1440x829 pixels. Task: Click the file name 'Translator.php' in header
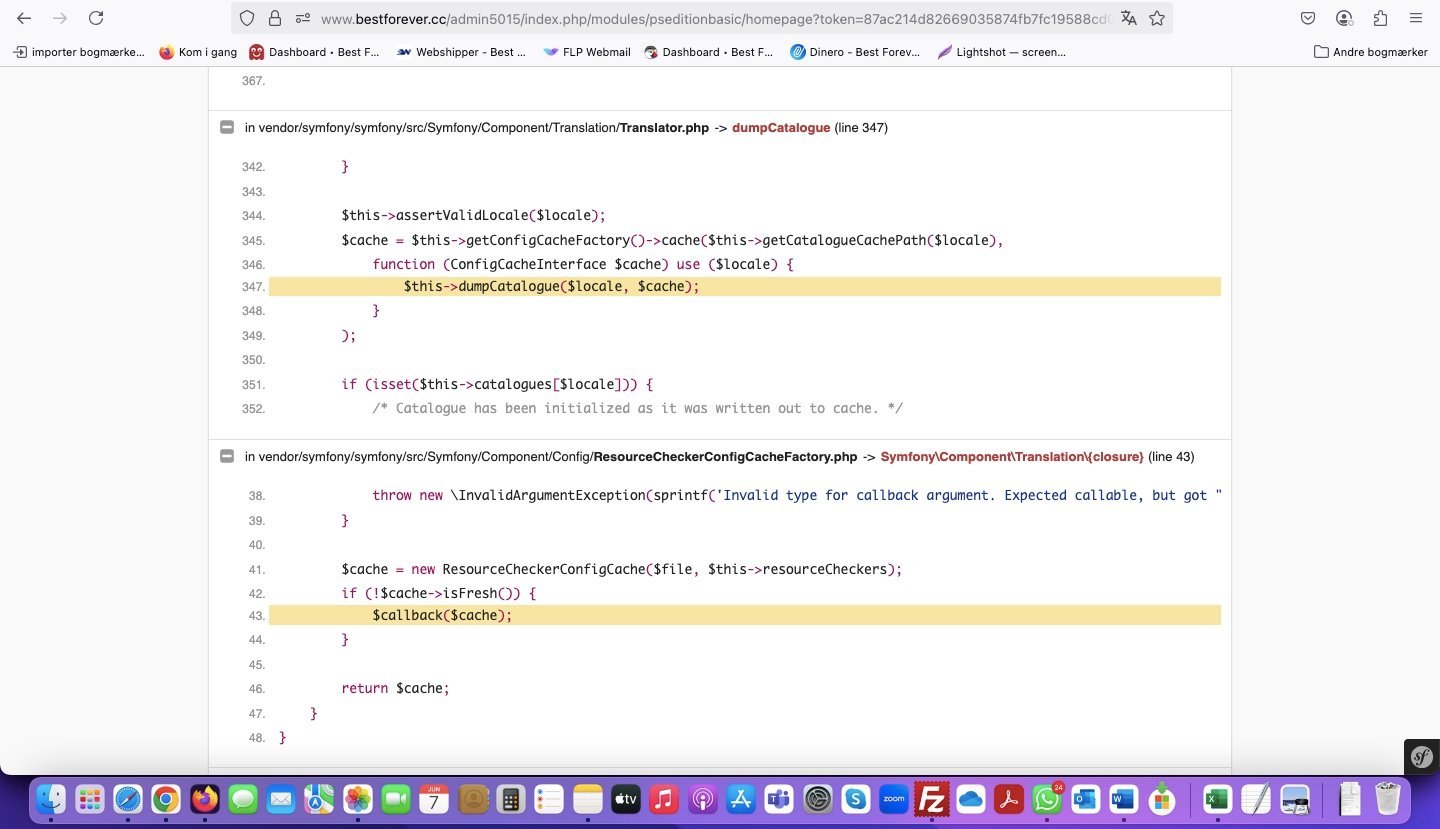(664, 128)
